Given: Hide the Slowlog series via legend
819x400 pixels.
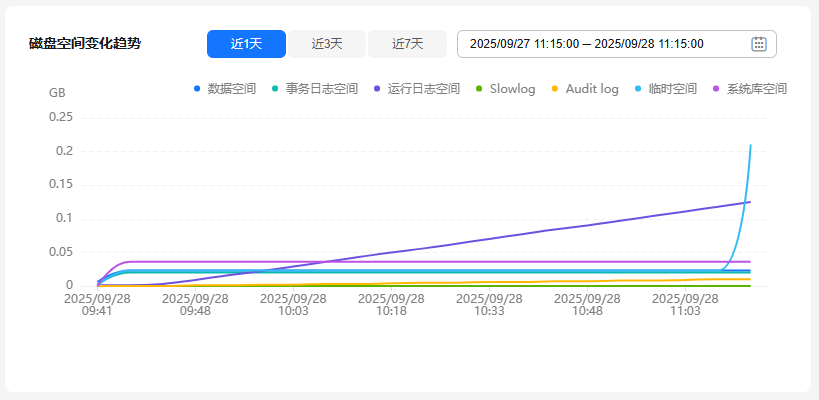Looking at the screenshot, I should click(x=505, y=89).
